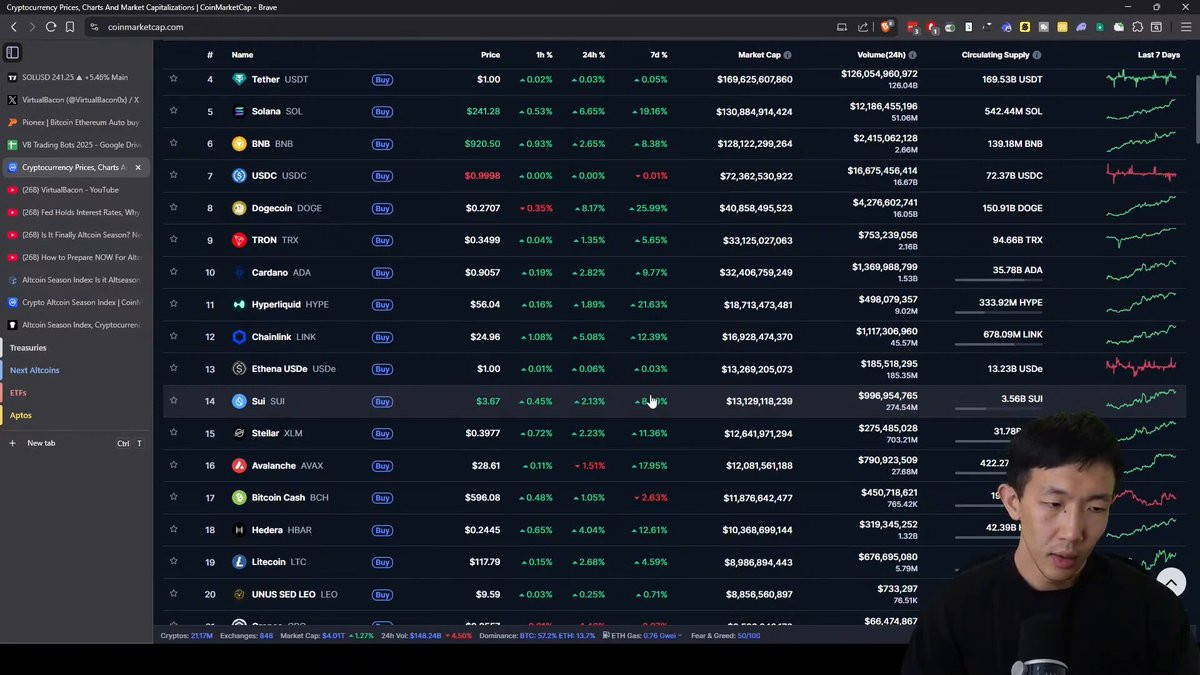Sort table by 1h % column

(544, 55)
